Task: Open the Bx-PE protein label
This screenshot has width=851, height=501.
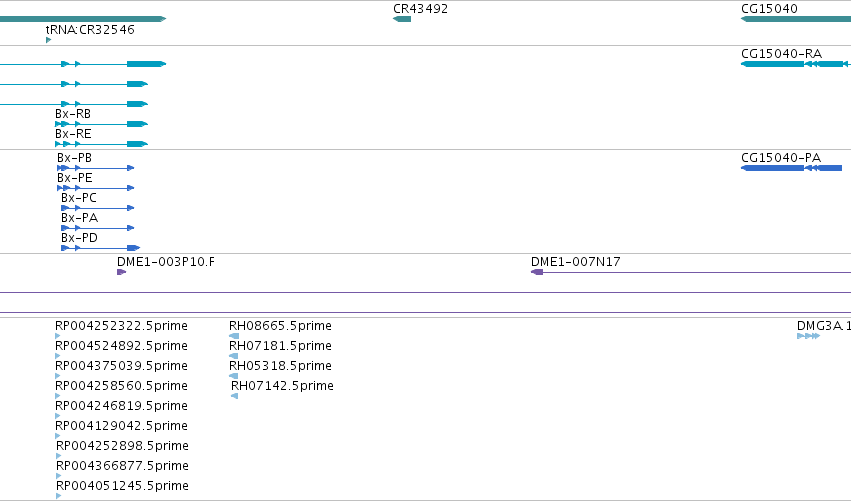Action: [x=75, y=178]
